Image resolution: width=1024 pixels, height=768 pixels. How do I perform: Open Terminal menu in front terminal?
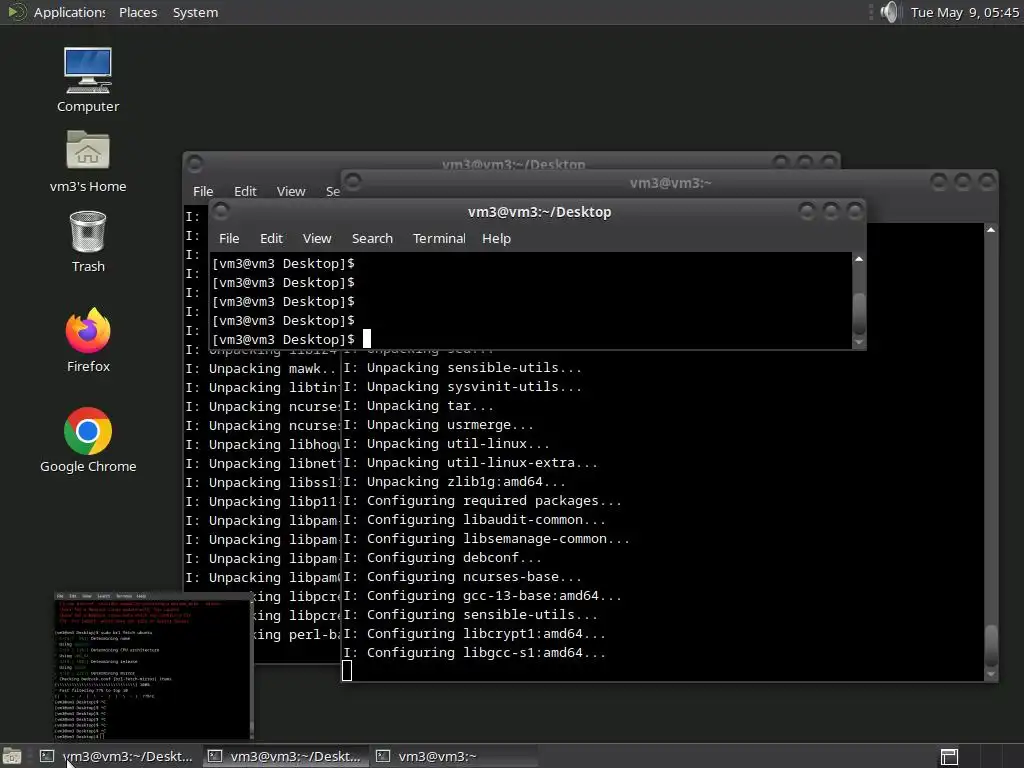[439, 238]
